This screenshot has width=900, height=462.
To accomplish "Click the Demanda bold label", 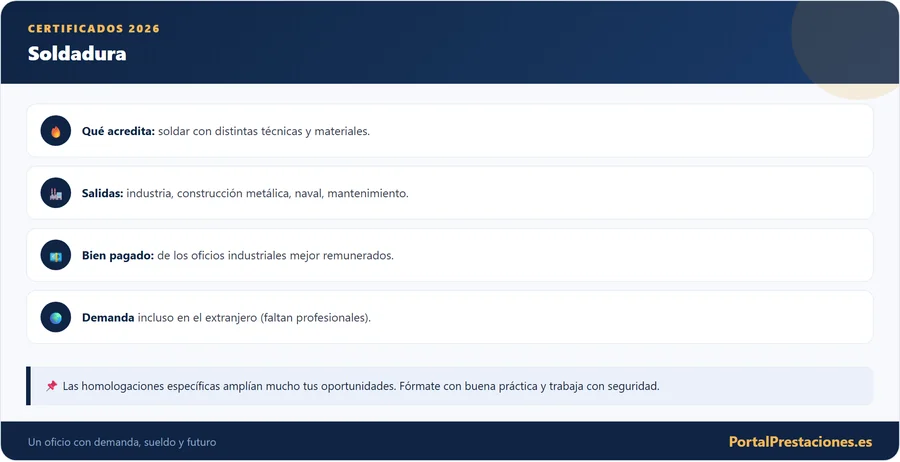I will pyautogui.click(x=108, y=317).
